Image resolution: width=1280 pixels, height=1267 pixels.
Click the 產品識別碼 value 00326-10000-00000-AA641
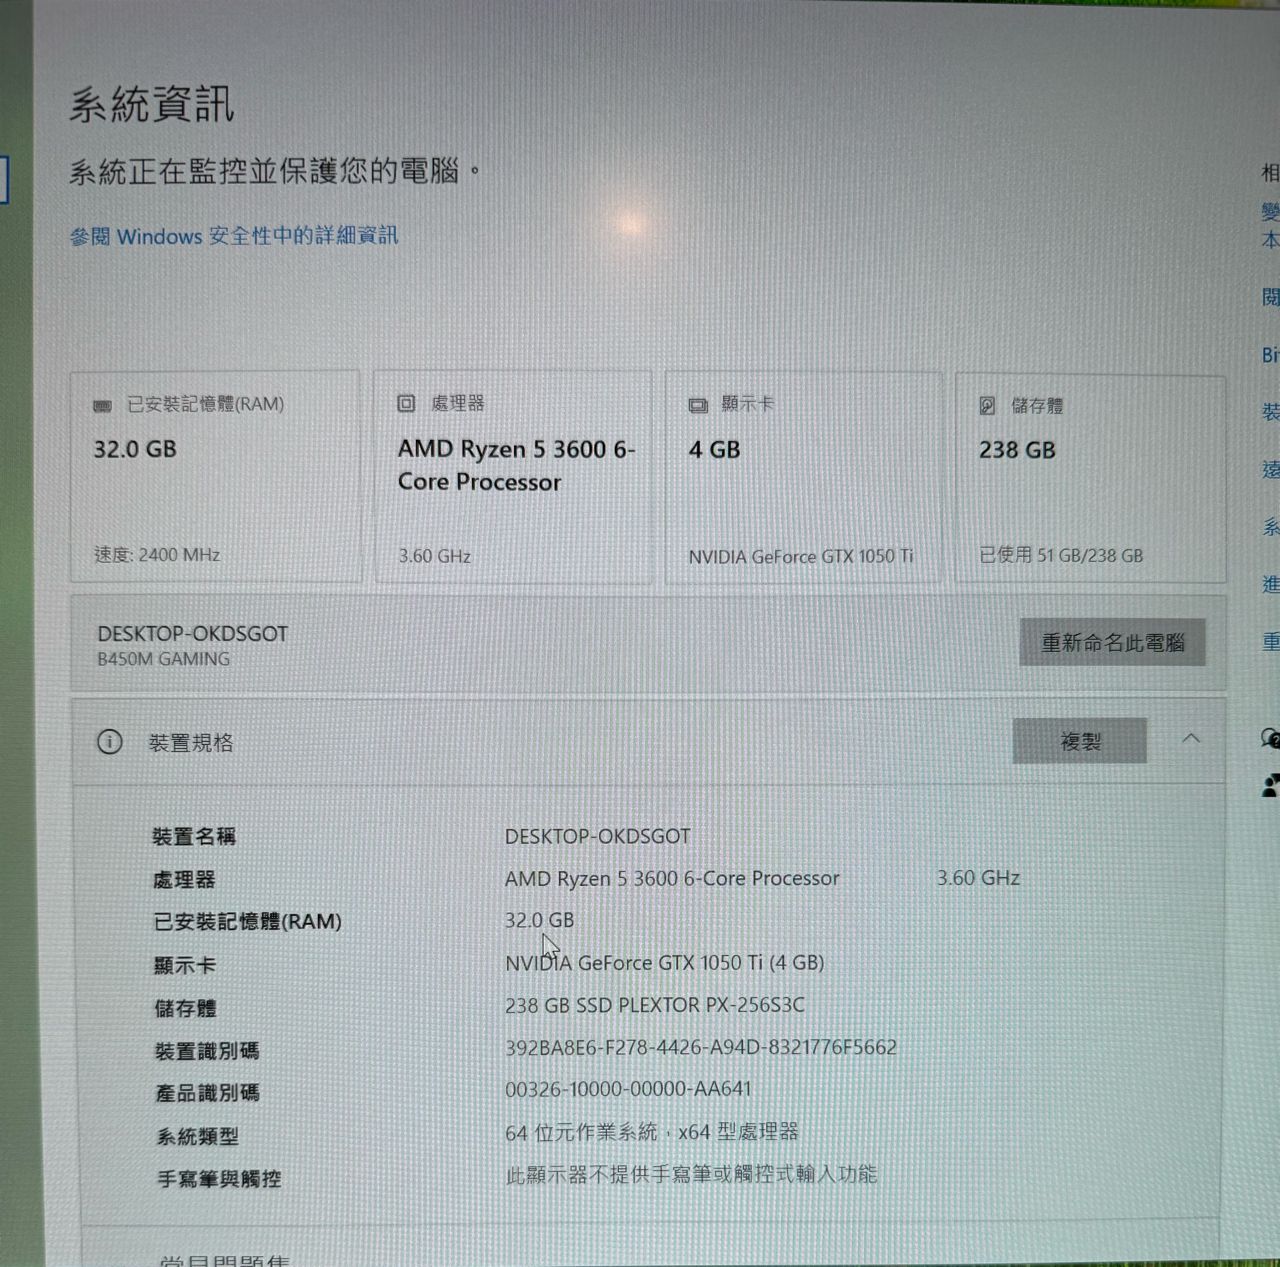(x=627, y=1089)
